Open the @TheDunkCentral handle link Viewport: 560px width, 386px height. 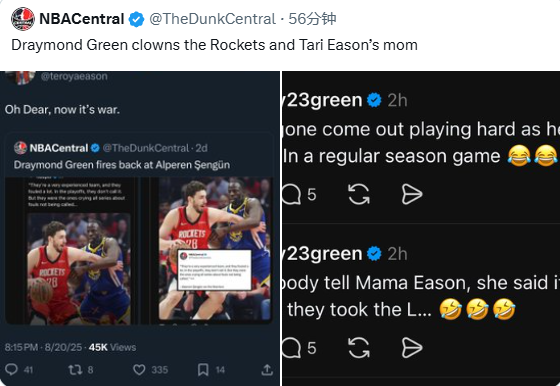pos(212,19)
